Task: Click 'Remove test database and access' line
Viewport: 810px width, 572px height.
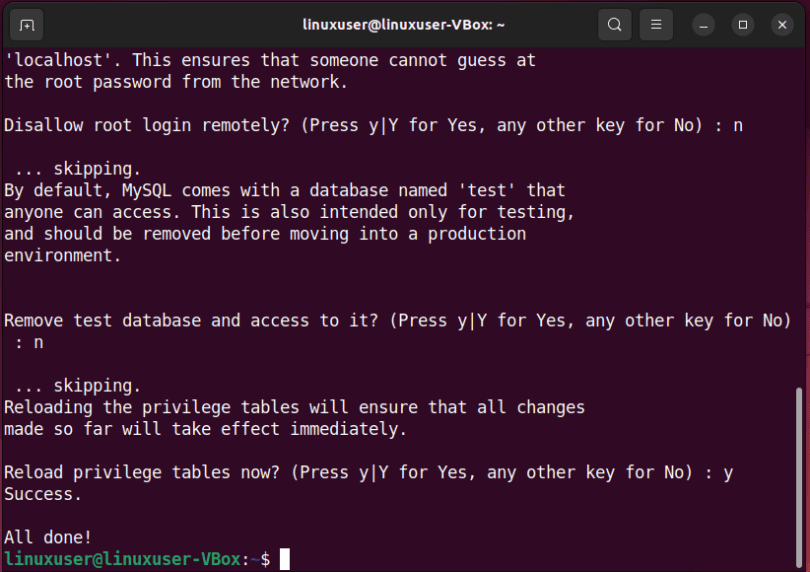Action: pyautogui.click(x=398, y=320)
